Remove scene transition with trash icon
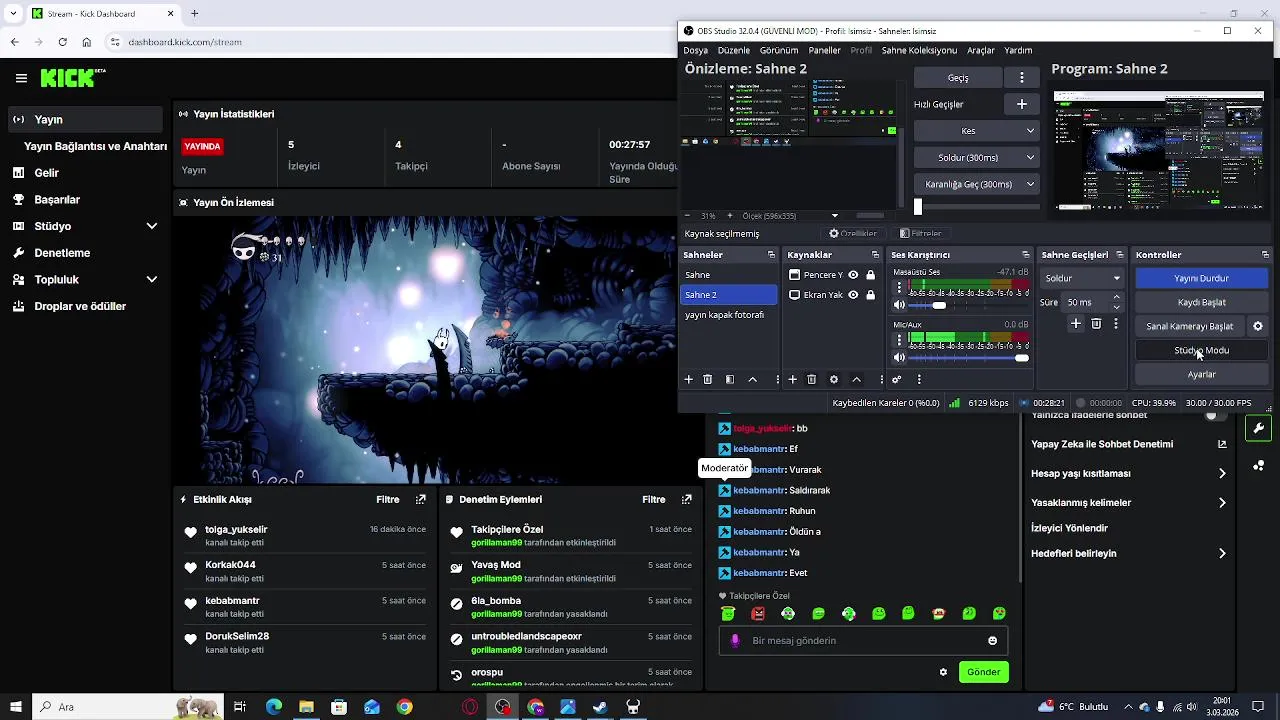Image resolution: width=1280 pixels, height=720 pixels. [1096, 324]
